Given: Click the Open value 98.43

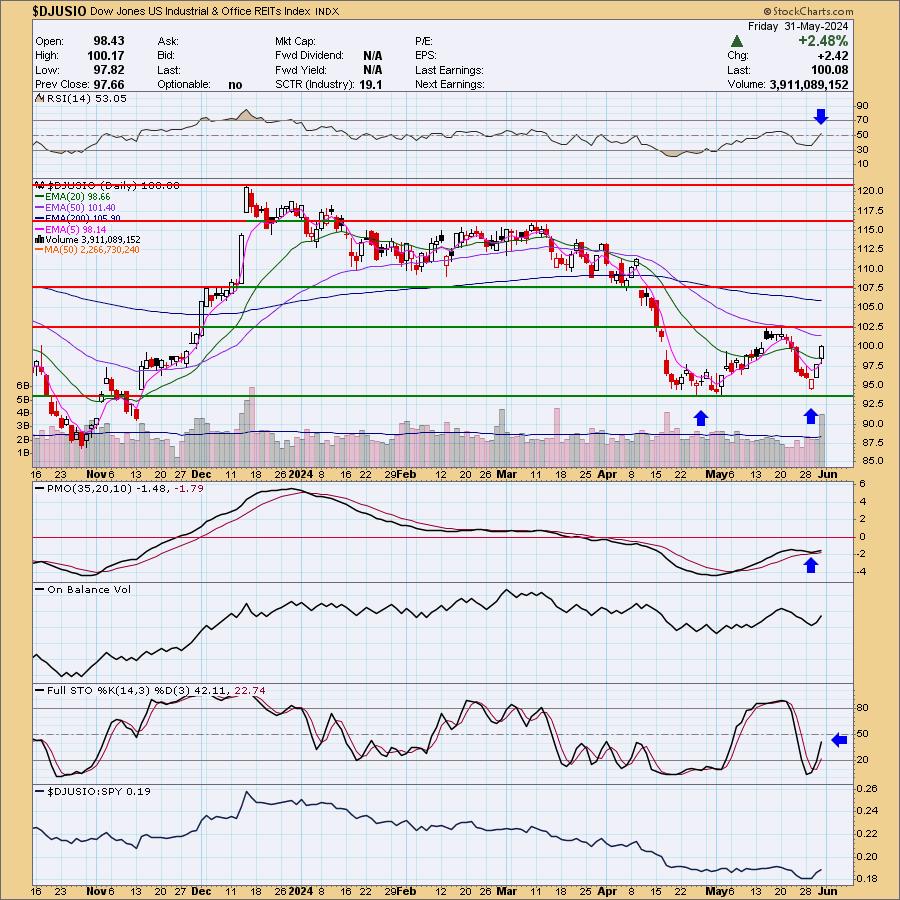Looking at the screenshot, I should tap(108, 41).
